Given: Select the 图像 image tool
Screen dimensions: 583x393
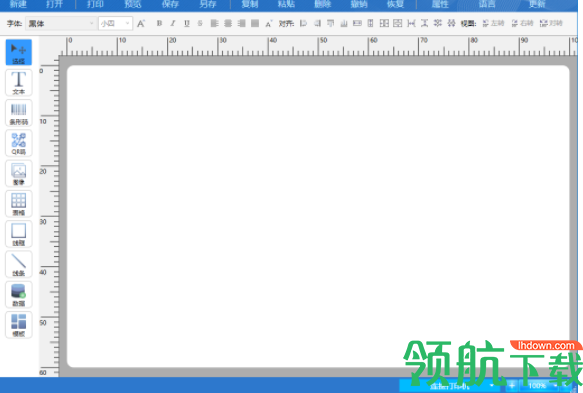Looking at the screenshot, I should click(19, 174).
